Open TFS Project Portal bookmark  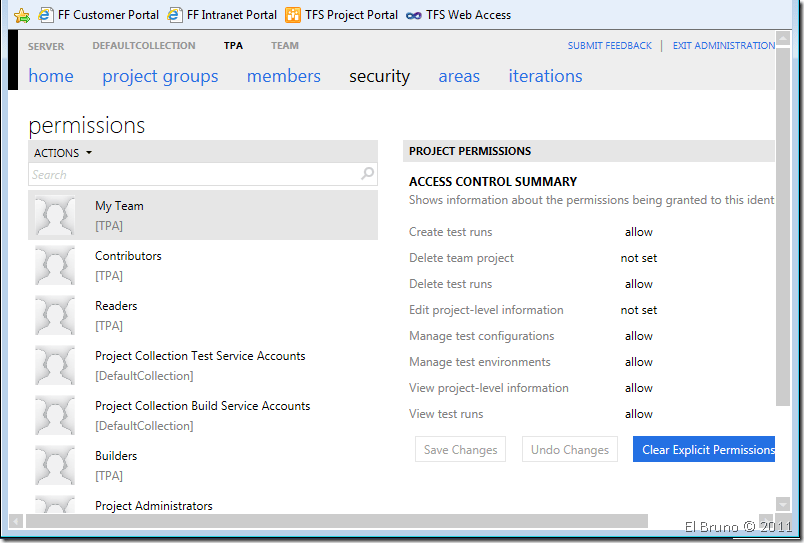pos(341,15)
